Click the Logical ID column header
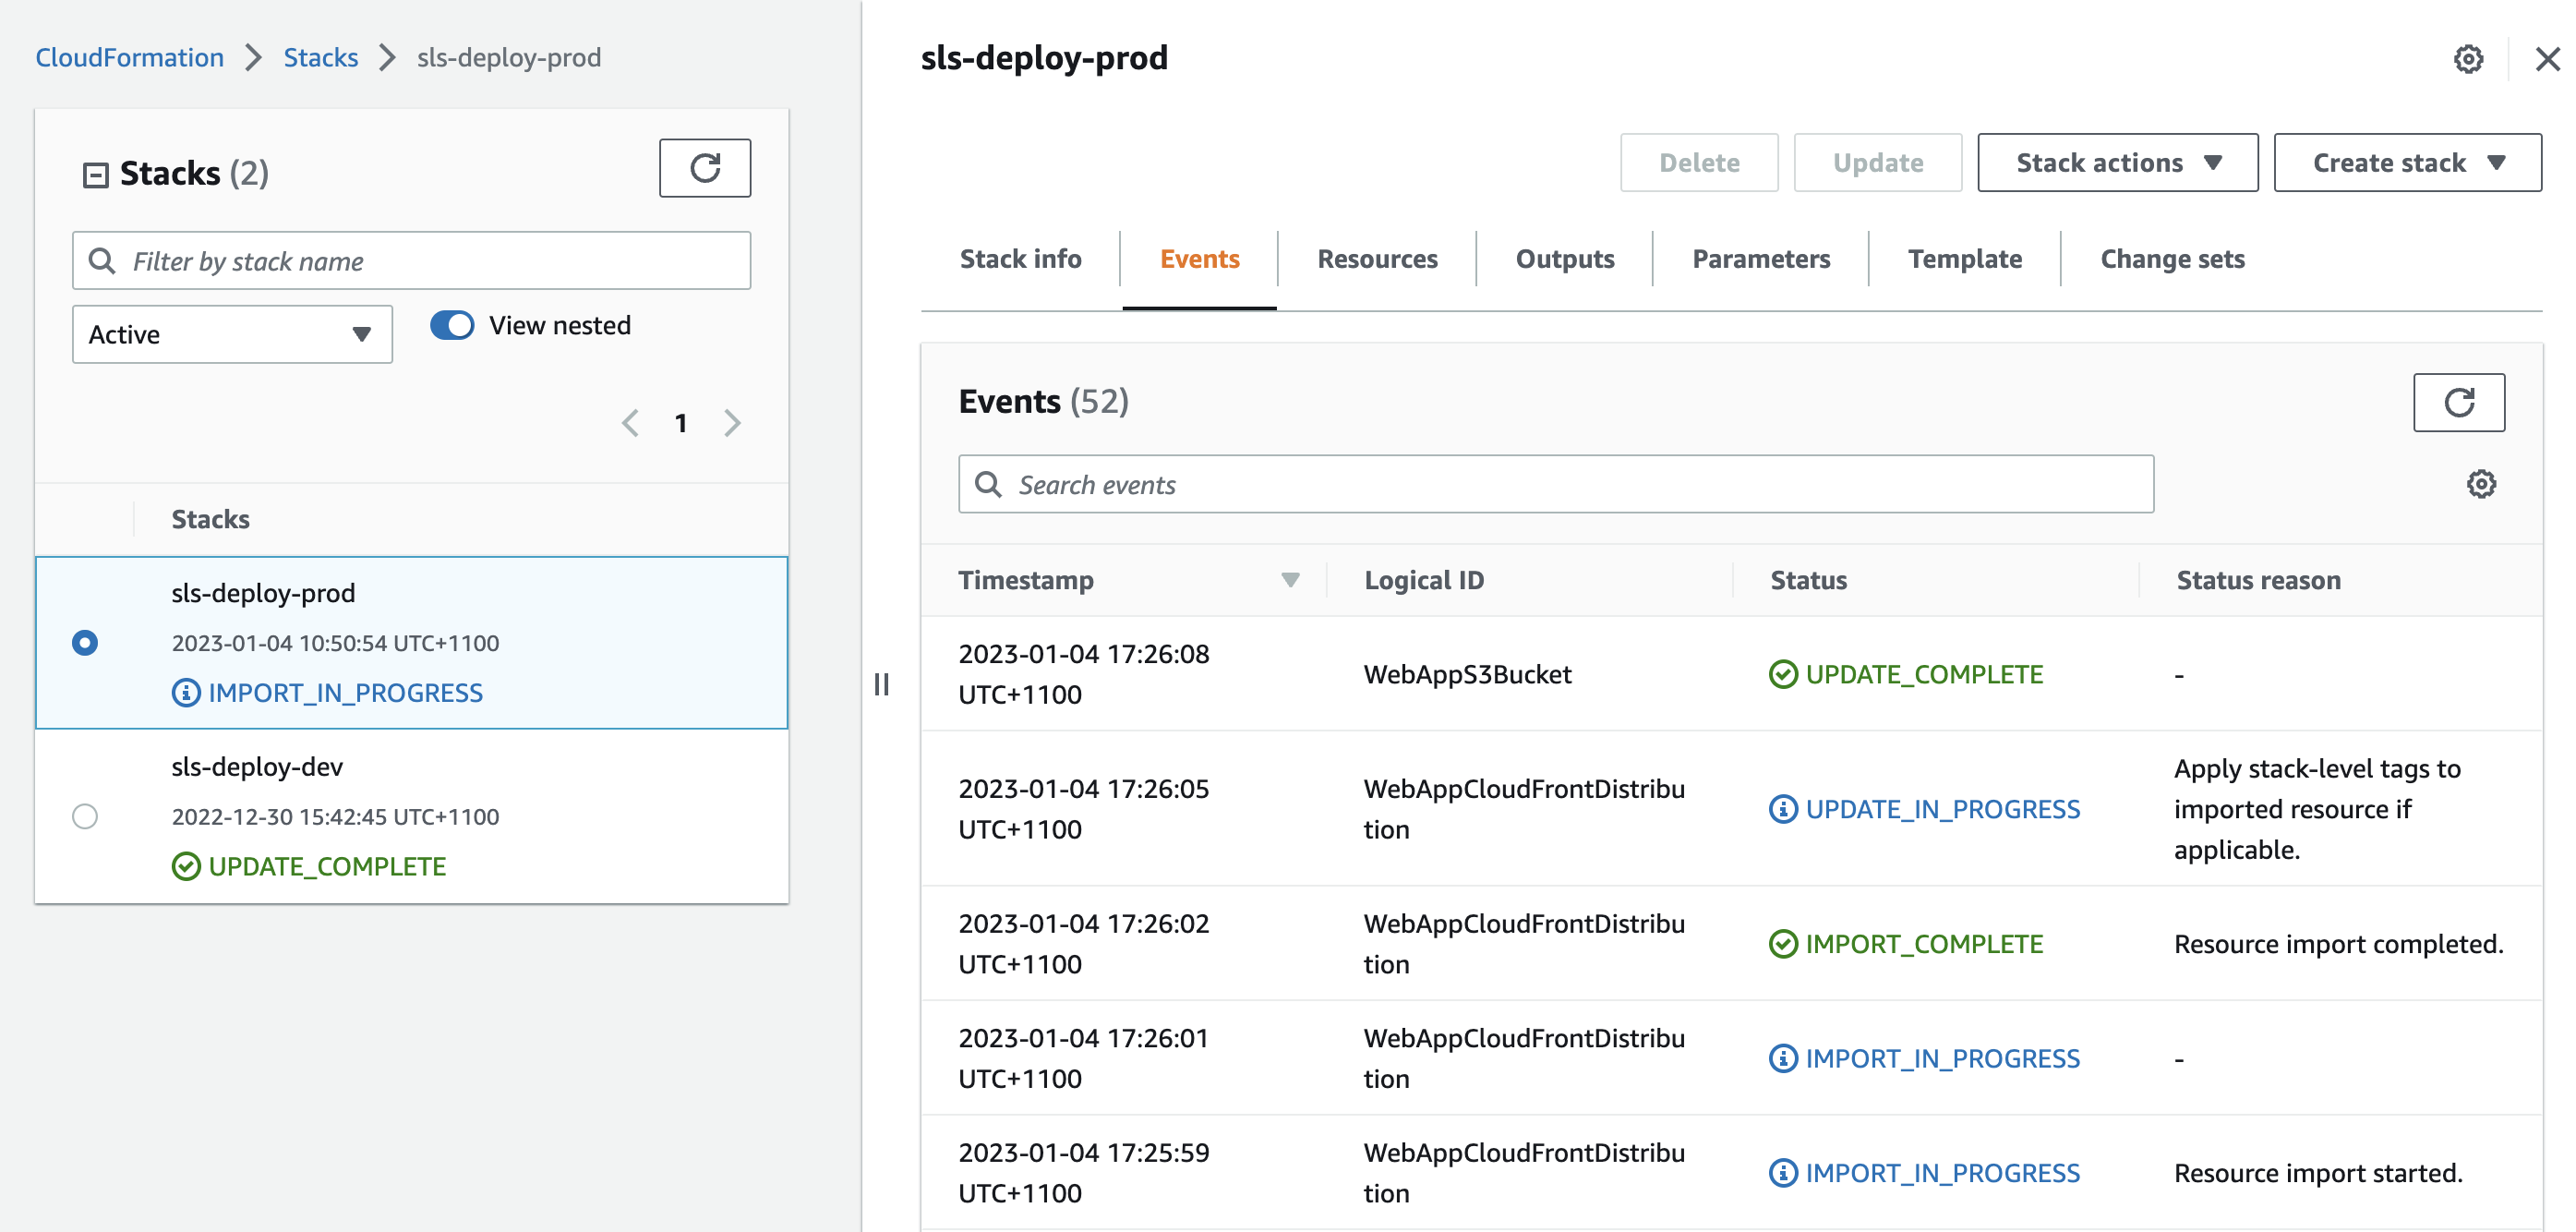 click(1423, 580)
